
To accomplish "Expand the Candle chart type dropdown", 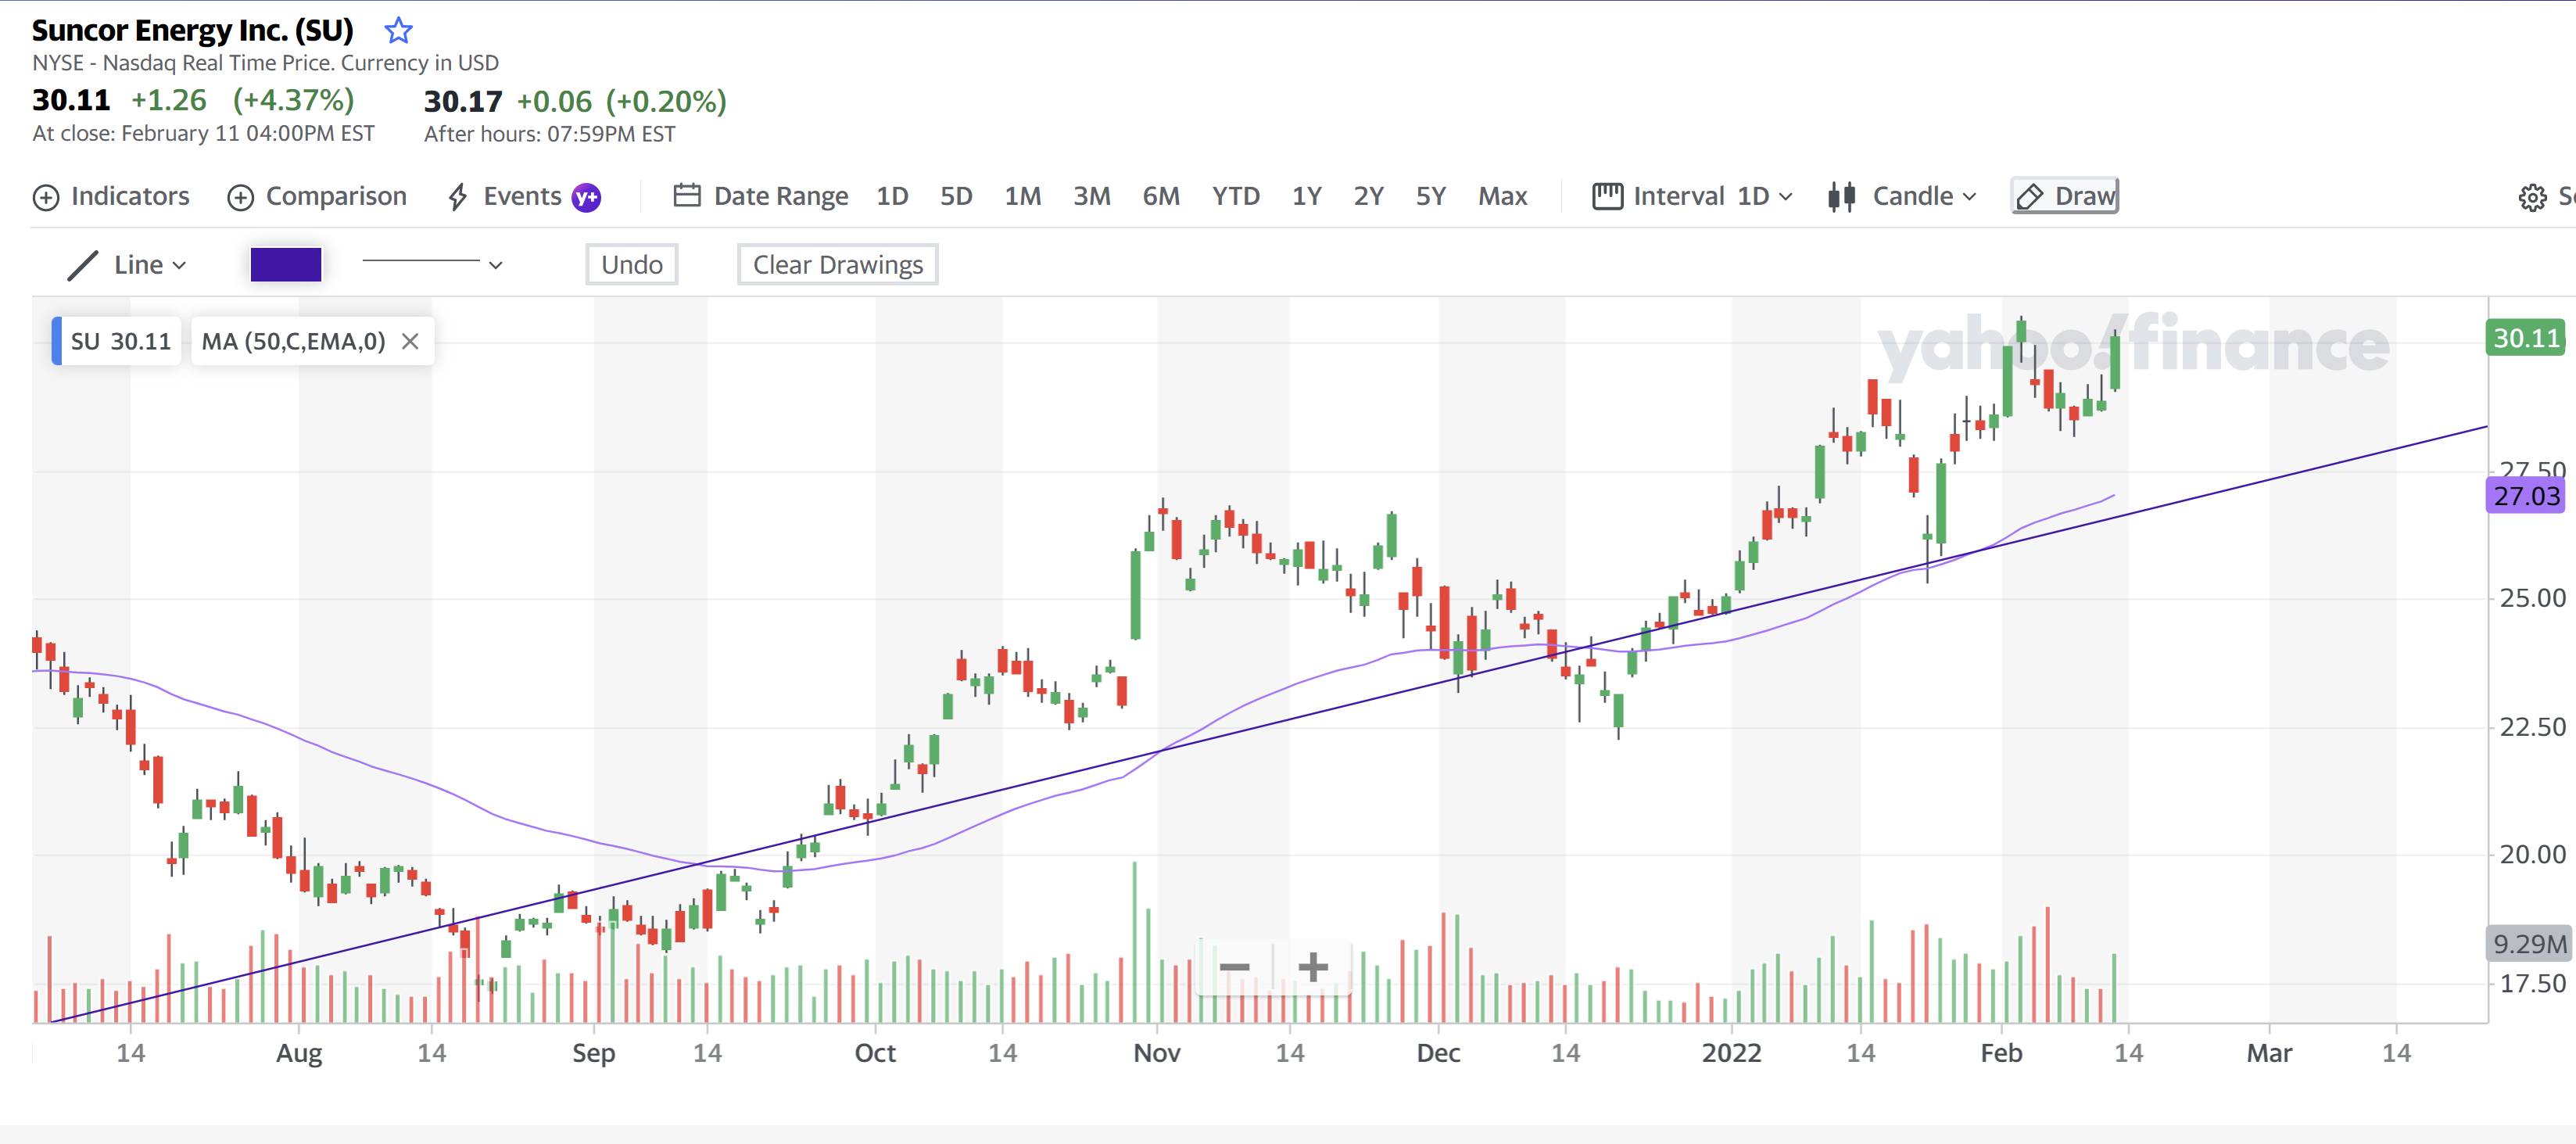I will click(1902, 196).
